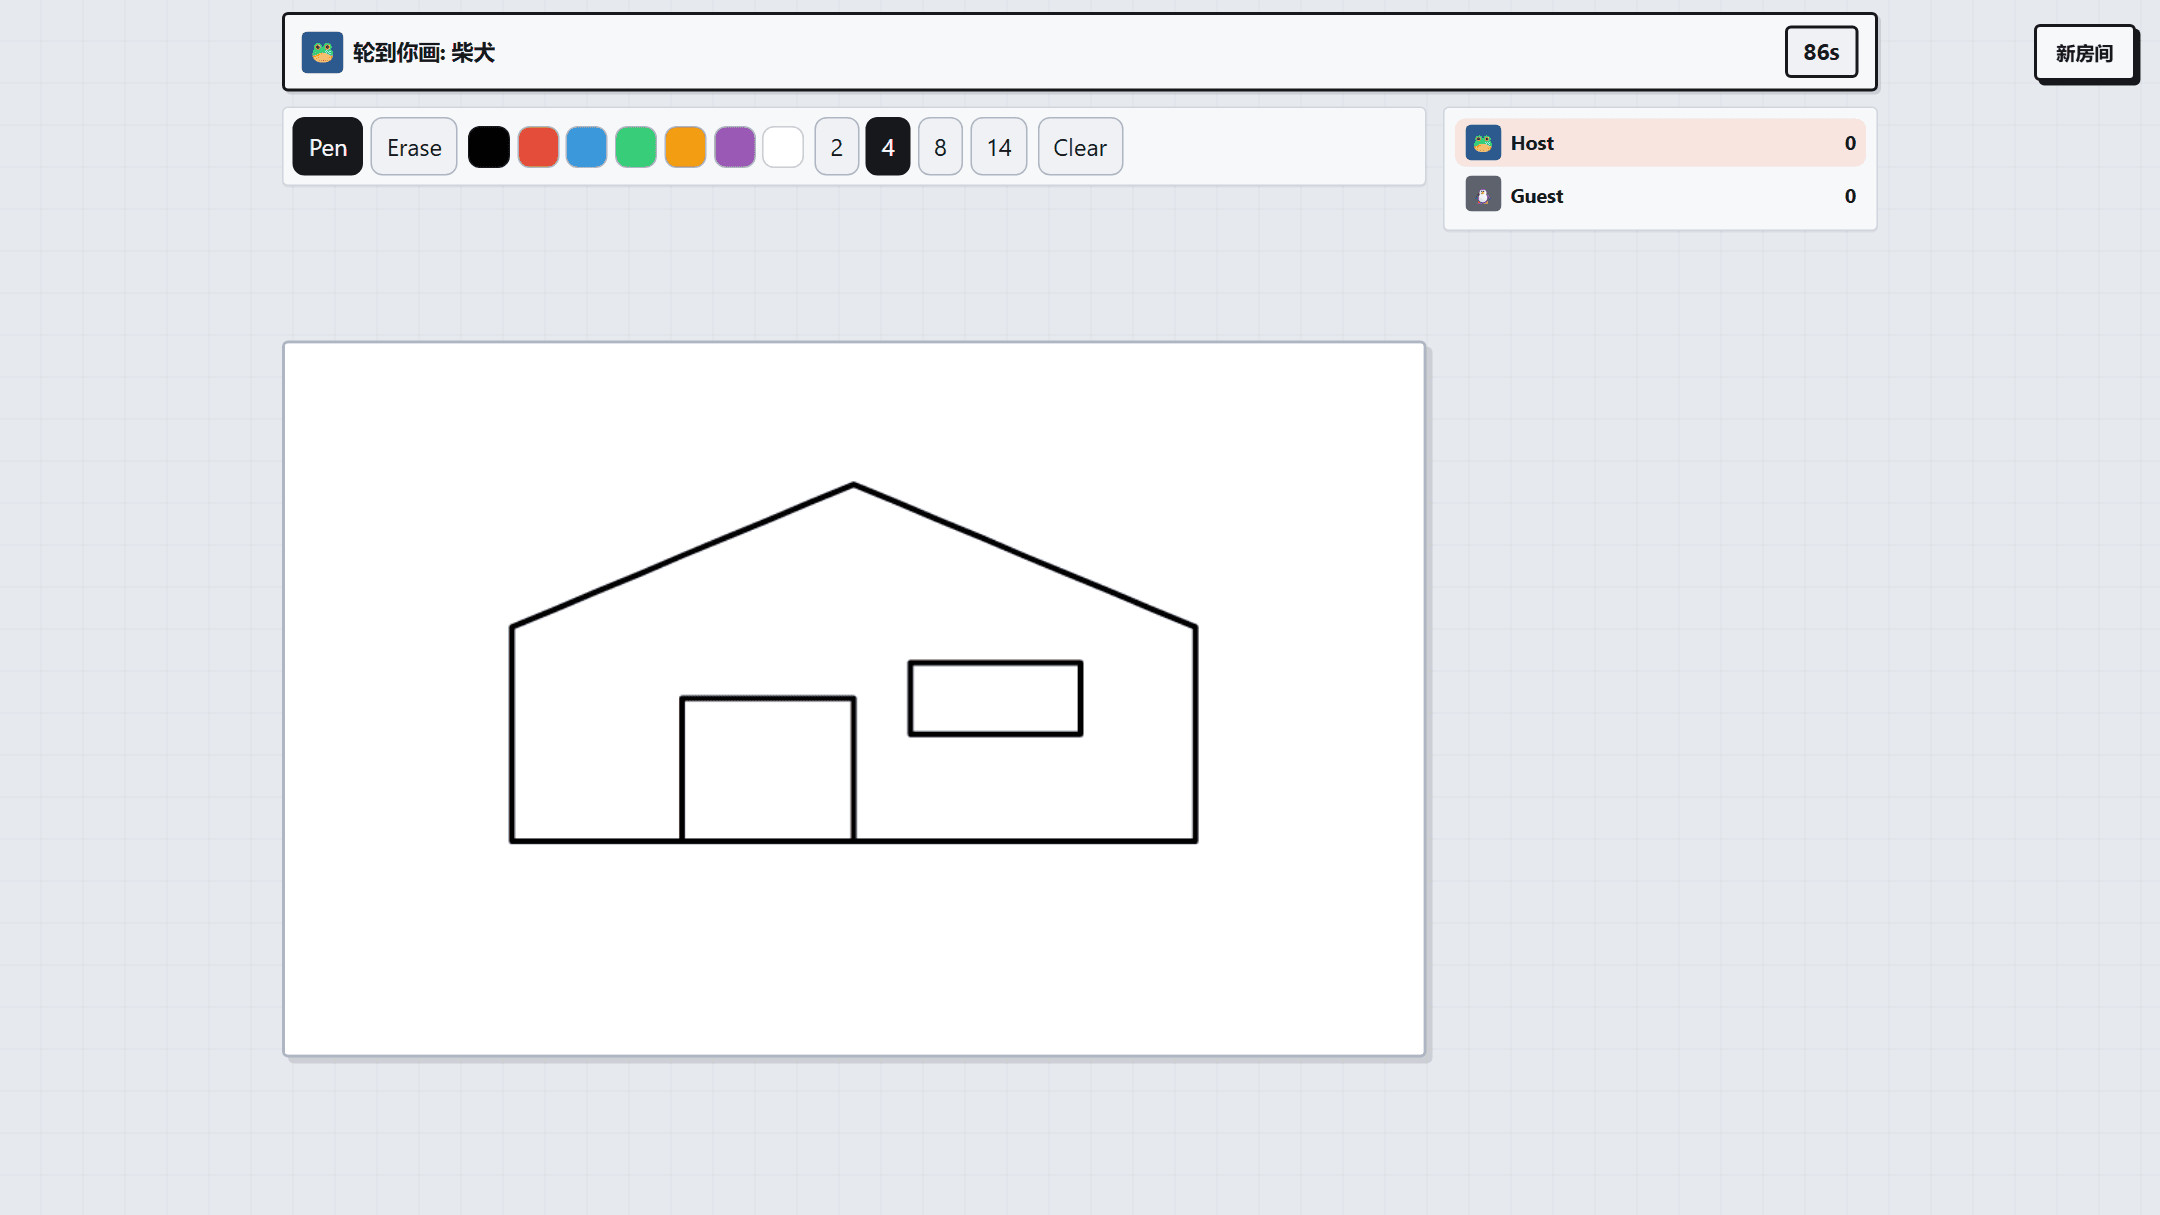Set brush size to 2

837,147
